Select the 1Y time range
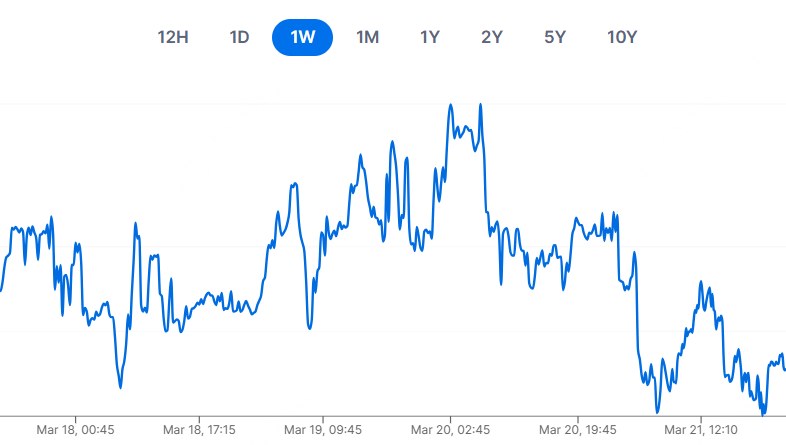 click(x=429, y=38)
